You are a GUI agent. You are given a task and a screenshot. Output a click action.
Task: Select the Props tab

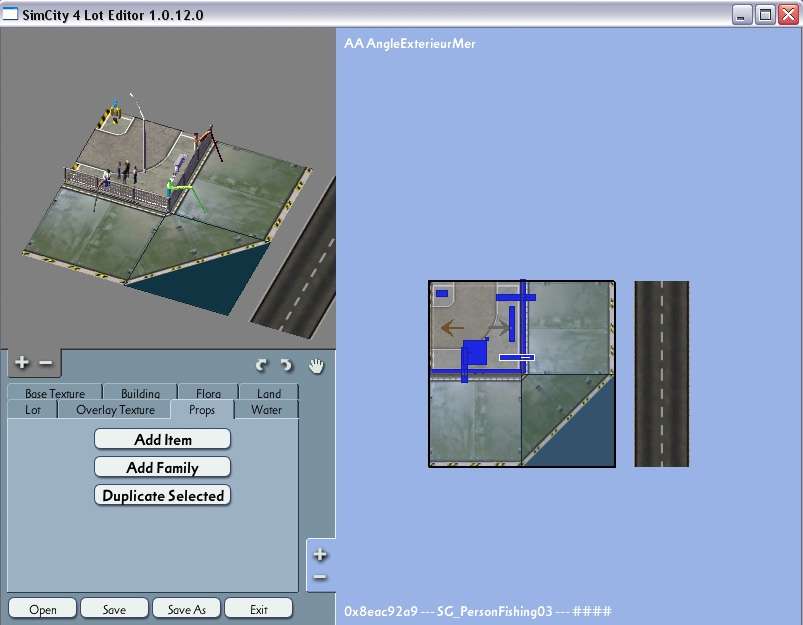coord(202,410)
